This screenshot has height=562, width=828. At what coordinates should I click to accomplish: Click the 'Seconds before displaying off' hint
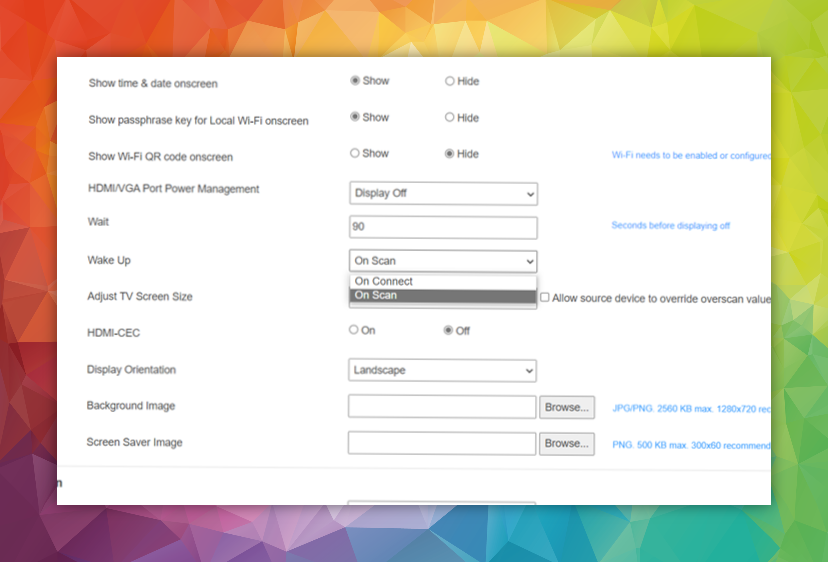coord(671,226)
